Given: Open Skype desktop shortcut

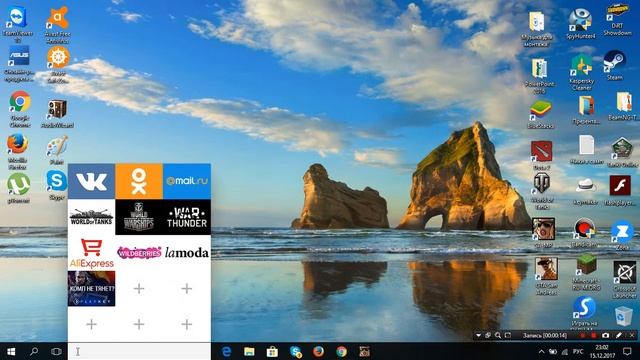Looking at the screenshot, I should (57, 185).
